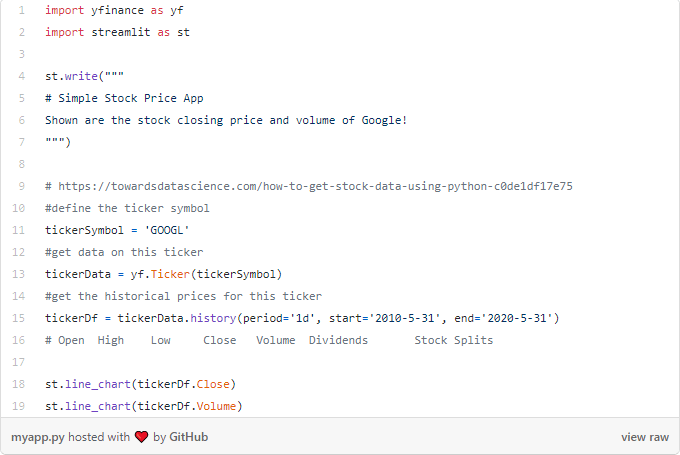Open the GitHub link in footer

point(188,437)
